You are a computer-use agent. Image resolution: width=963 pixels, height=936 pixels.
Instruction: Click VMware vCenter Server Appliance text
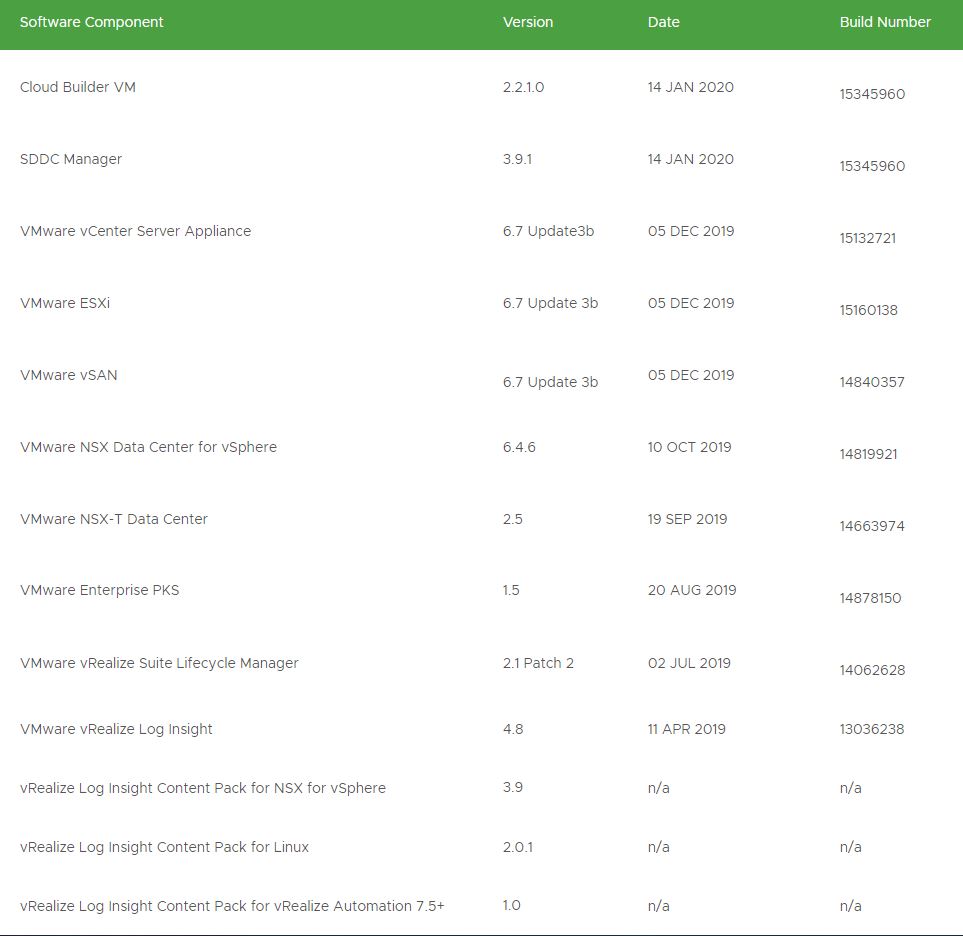tap(135, 231)
